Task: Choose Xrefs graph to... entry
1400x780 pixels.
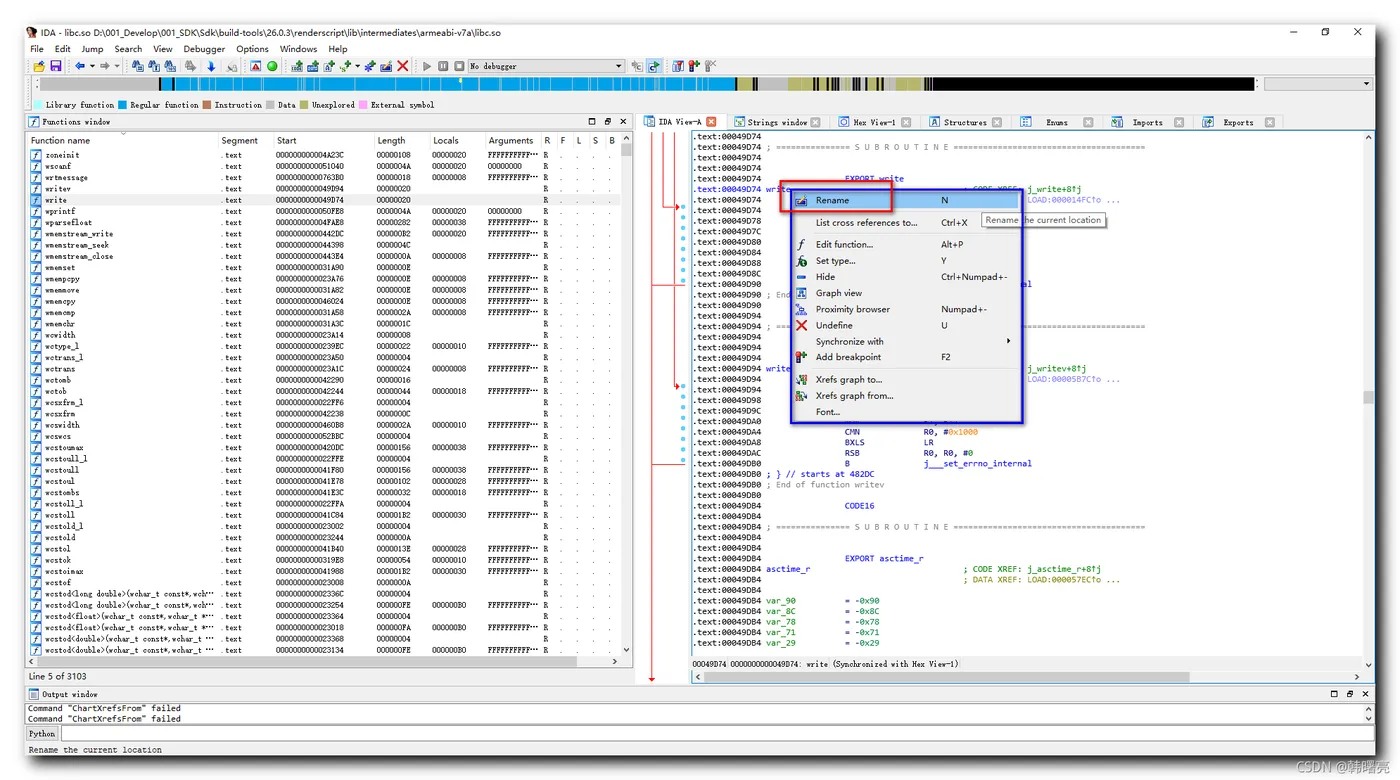Action: tap(907, 379)
